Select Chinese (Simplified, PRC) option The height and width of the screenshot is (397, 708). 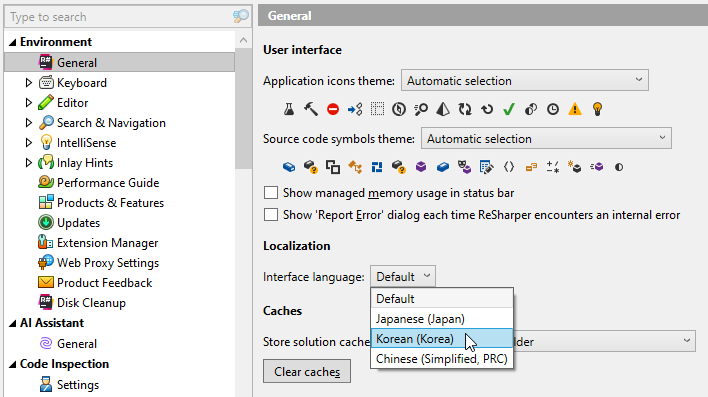coord(442,359)
